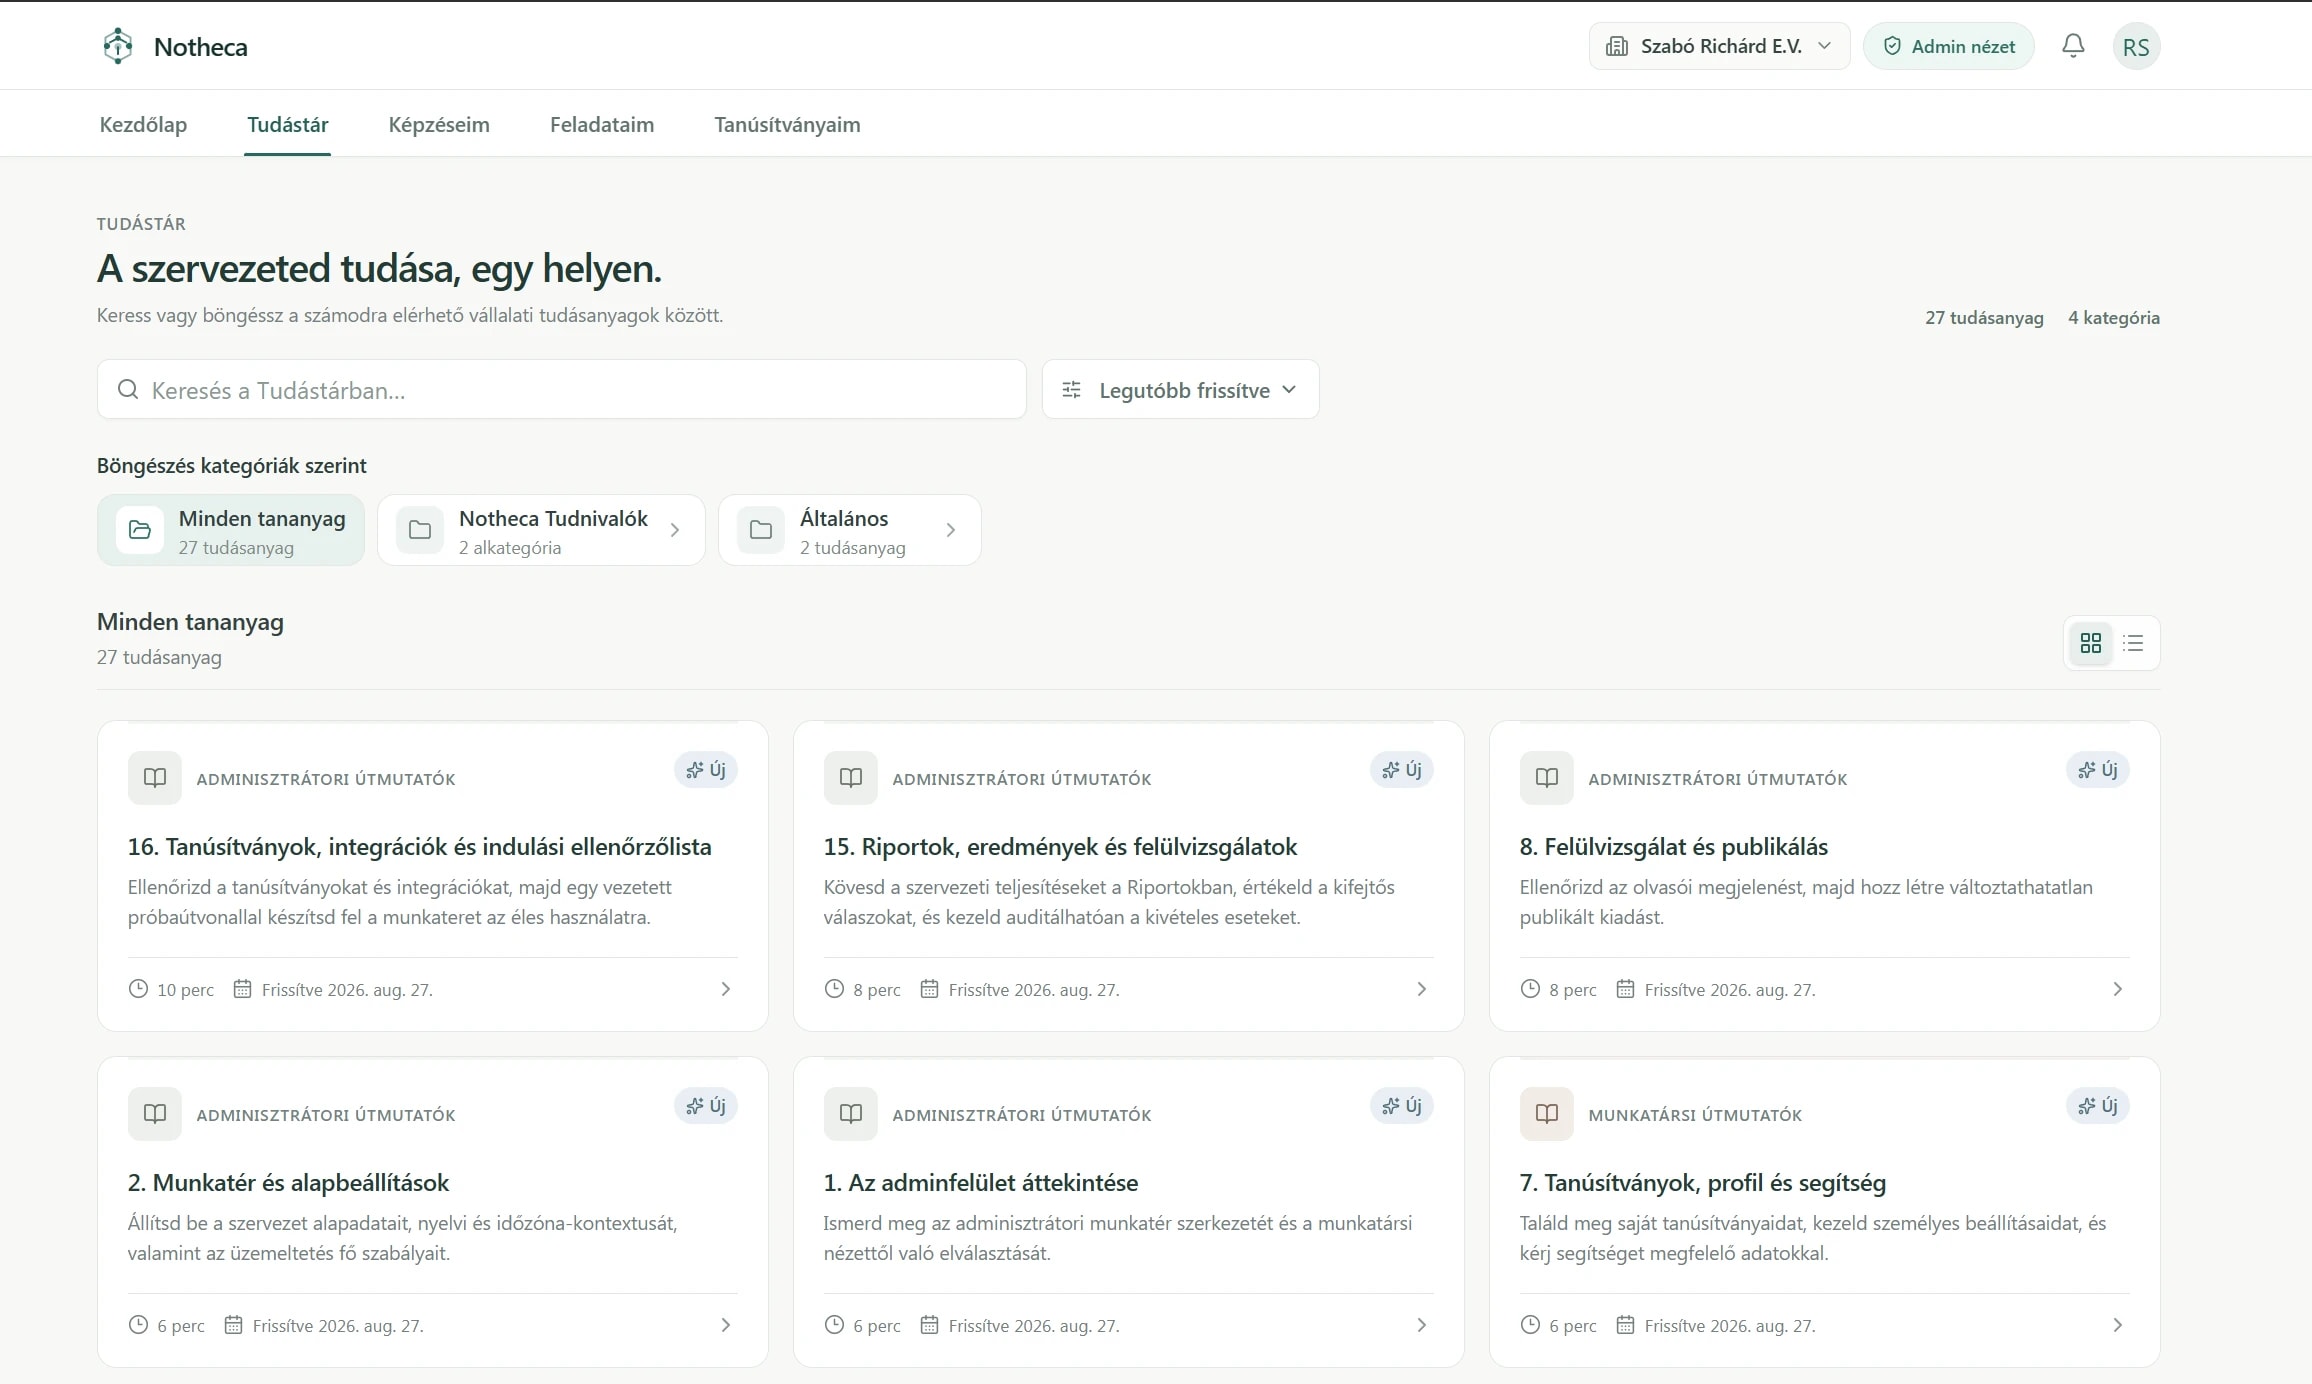Image resolution: width=2312 pixels, height=1384 pixels.
Task: Expand Notheca Tudnivalók category chevron
Action: [x=675, y=530]
